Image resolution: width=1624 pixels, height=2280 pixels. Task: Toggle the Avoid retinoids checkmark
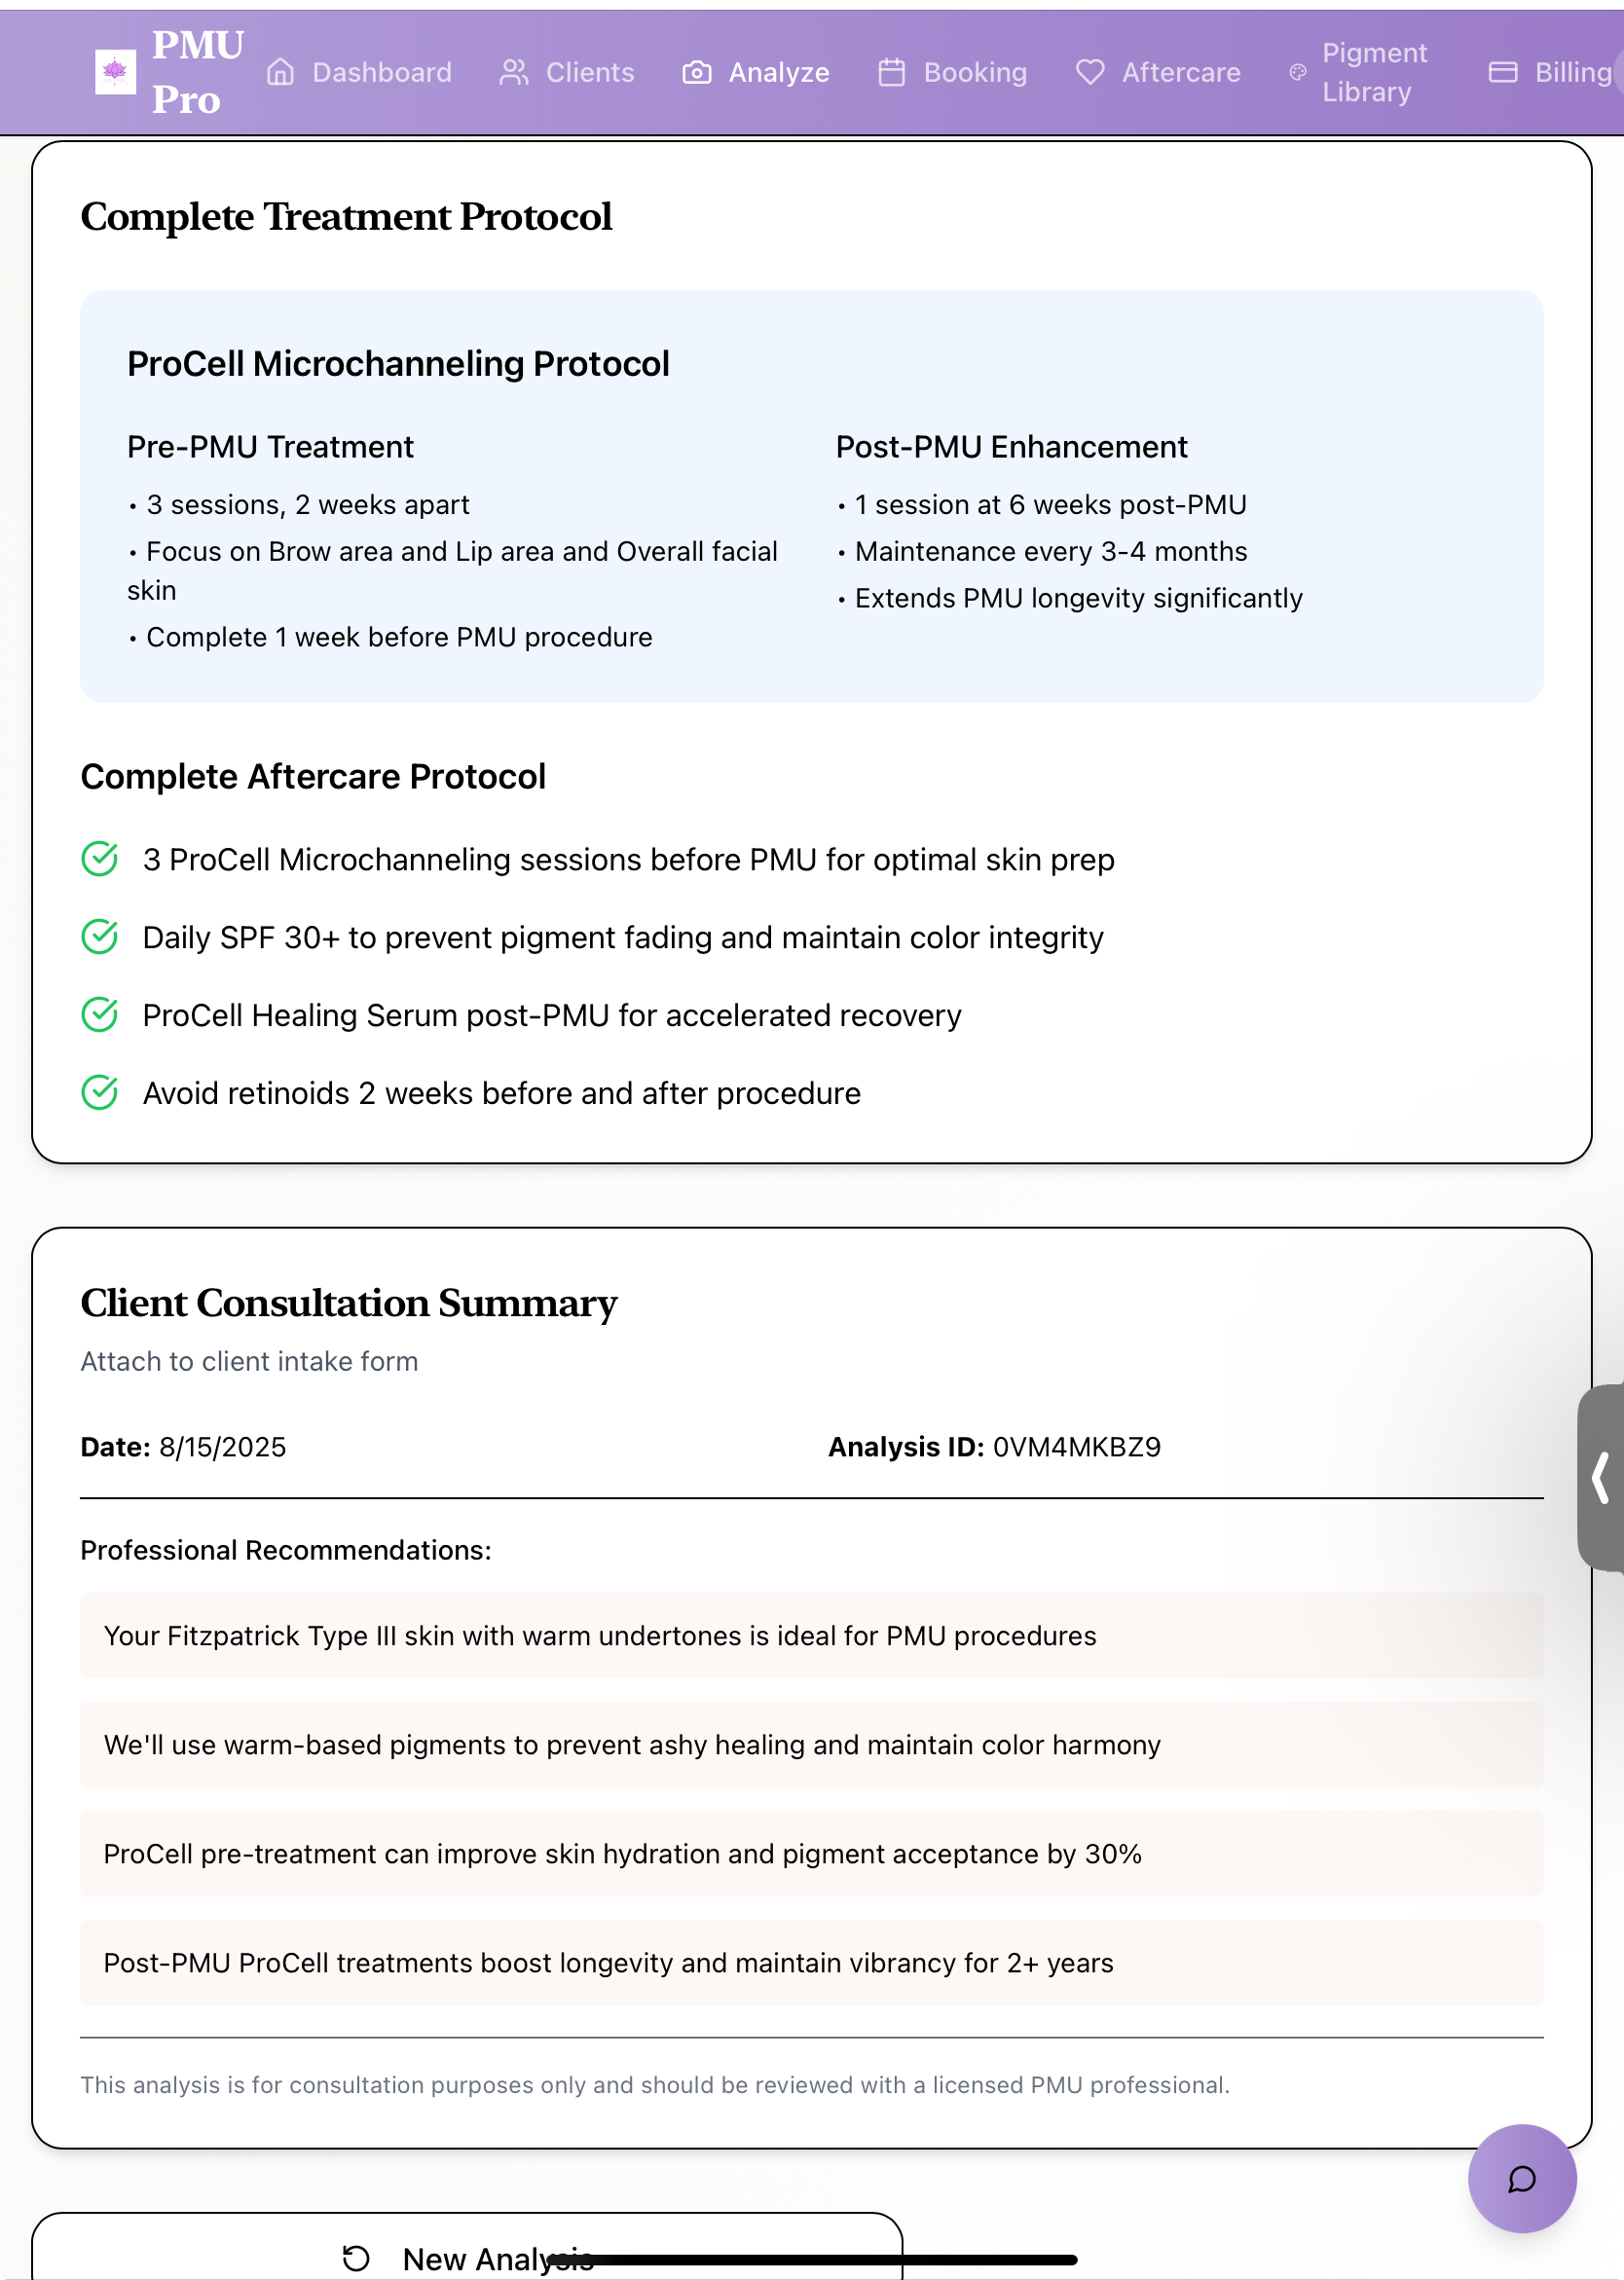pyautogui.click(x=98, y=1093)
